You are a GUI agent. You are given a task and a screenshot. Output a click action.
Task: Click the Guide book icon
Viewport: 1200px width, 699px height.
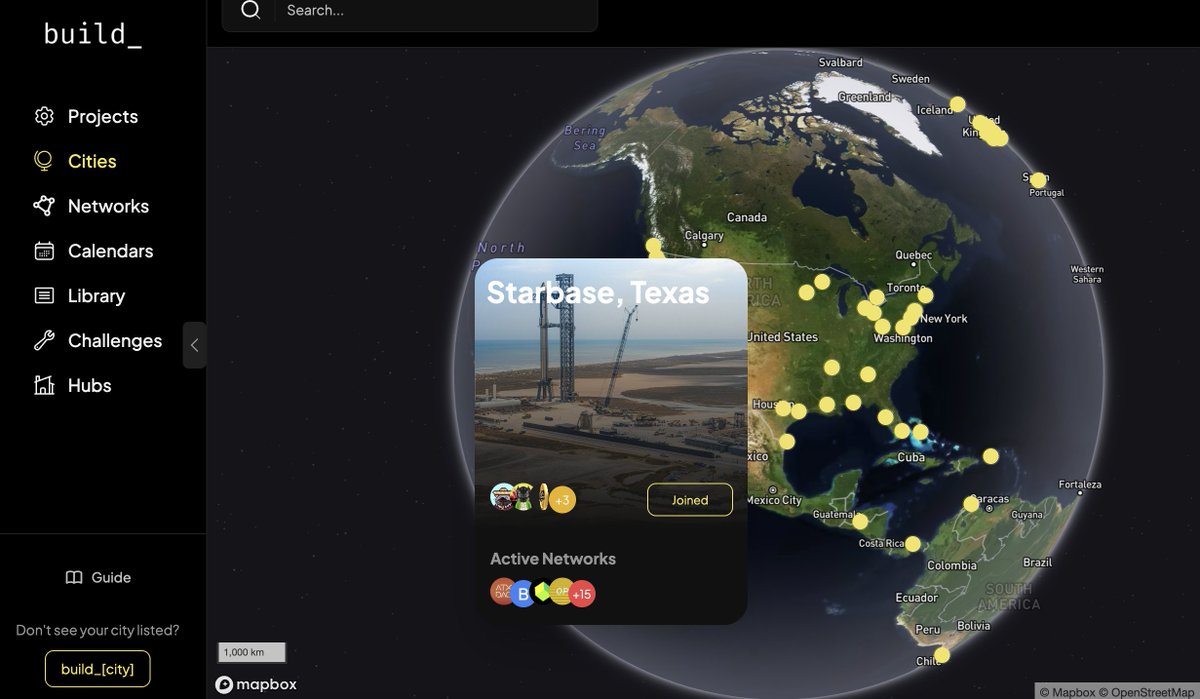(x=74, y=577)
